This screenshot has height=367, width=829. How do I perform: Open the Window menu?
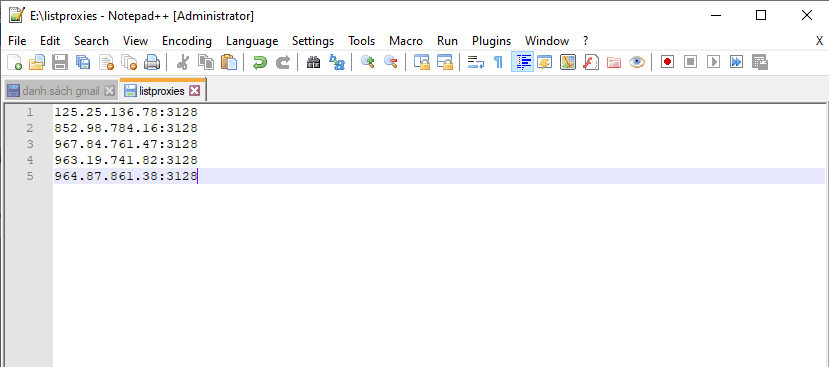click(x=547, y=41)
